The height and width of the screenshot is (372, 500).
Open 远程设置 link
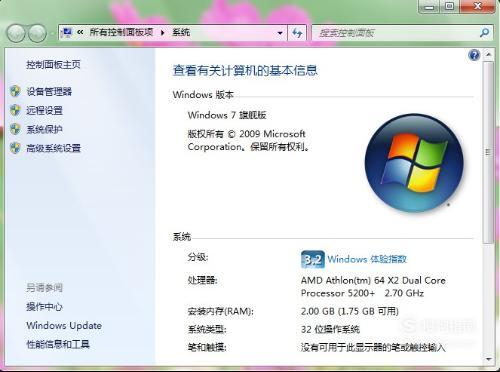44,110
